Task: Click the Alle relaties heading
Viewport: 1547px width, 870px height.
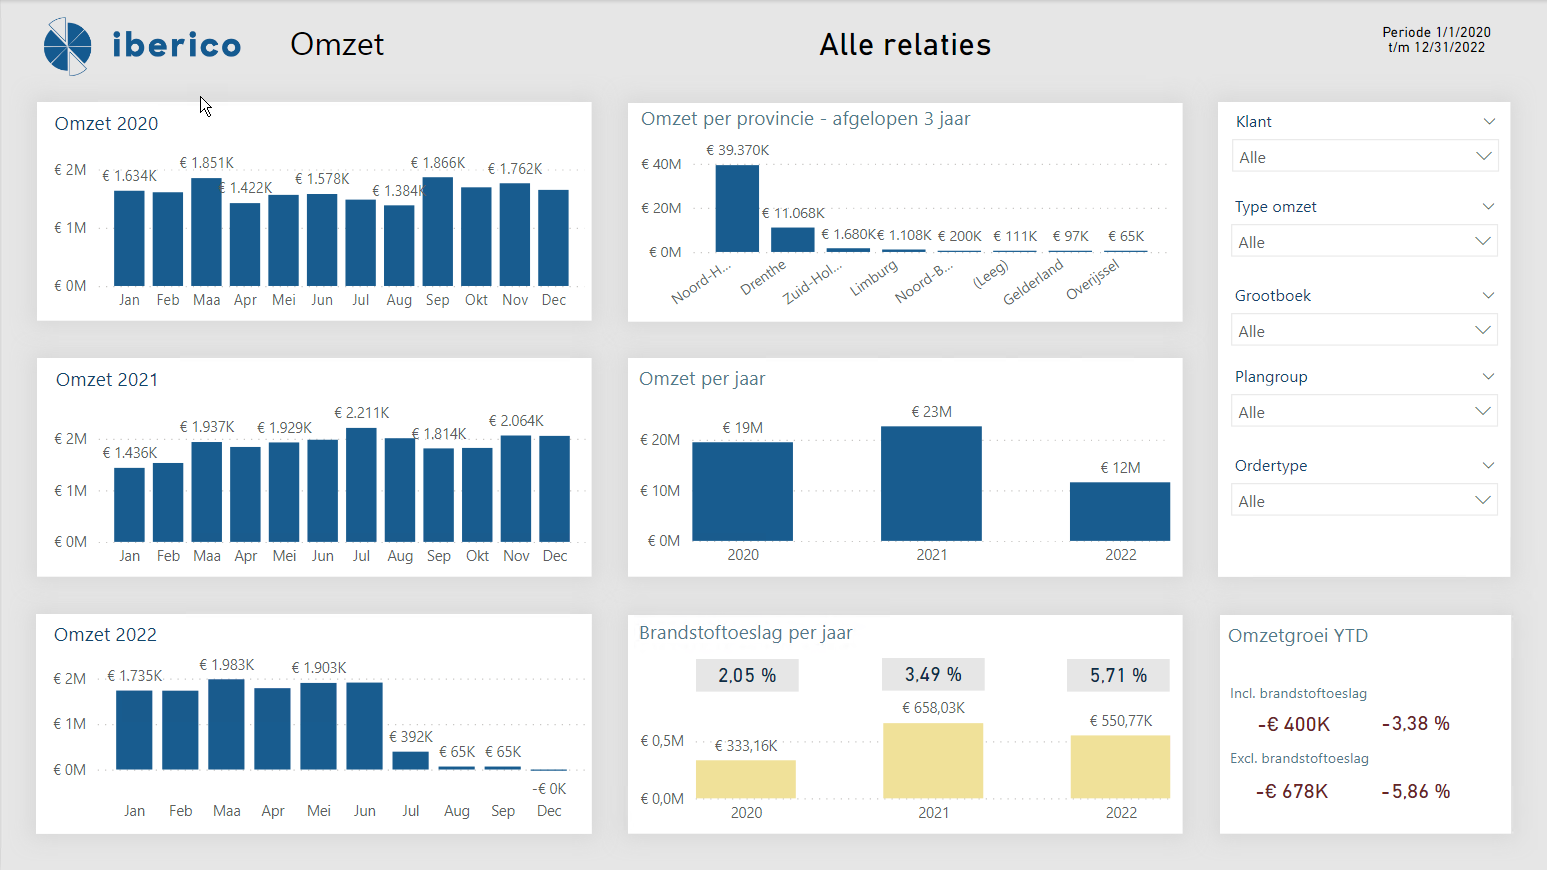Action: click(905, 44)
